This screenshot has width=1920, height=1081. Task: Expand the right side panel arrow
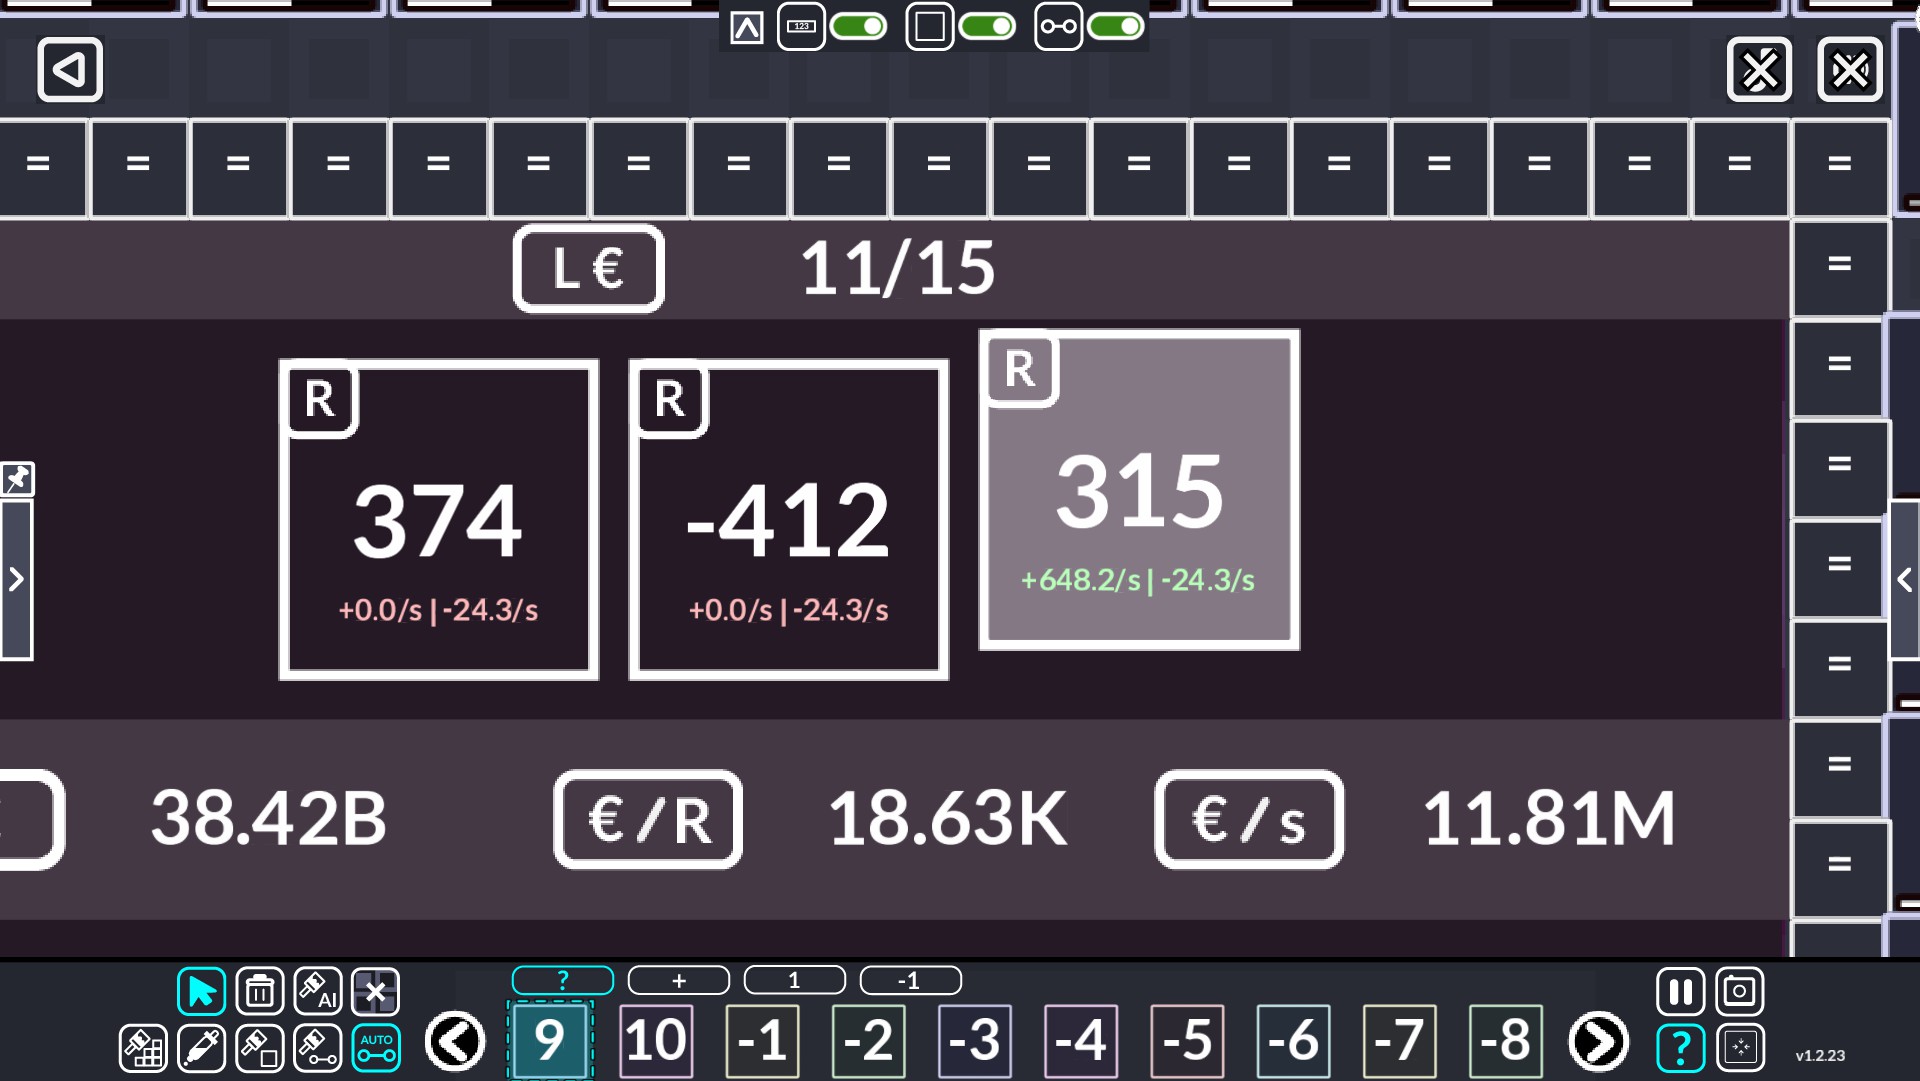coord(1904,580)
